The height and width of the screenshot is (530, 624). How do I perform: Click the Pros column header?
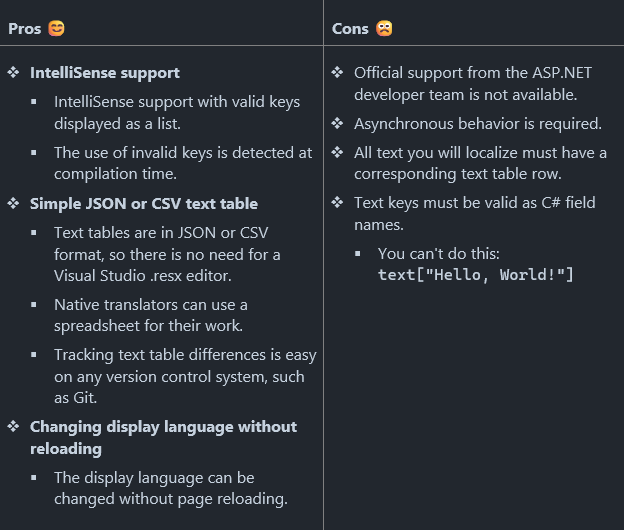click(25, 29)
